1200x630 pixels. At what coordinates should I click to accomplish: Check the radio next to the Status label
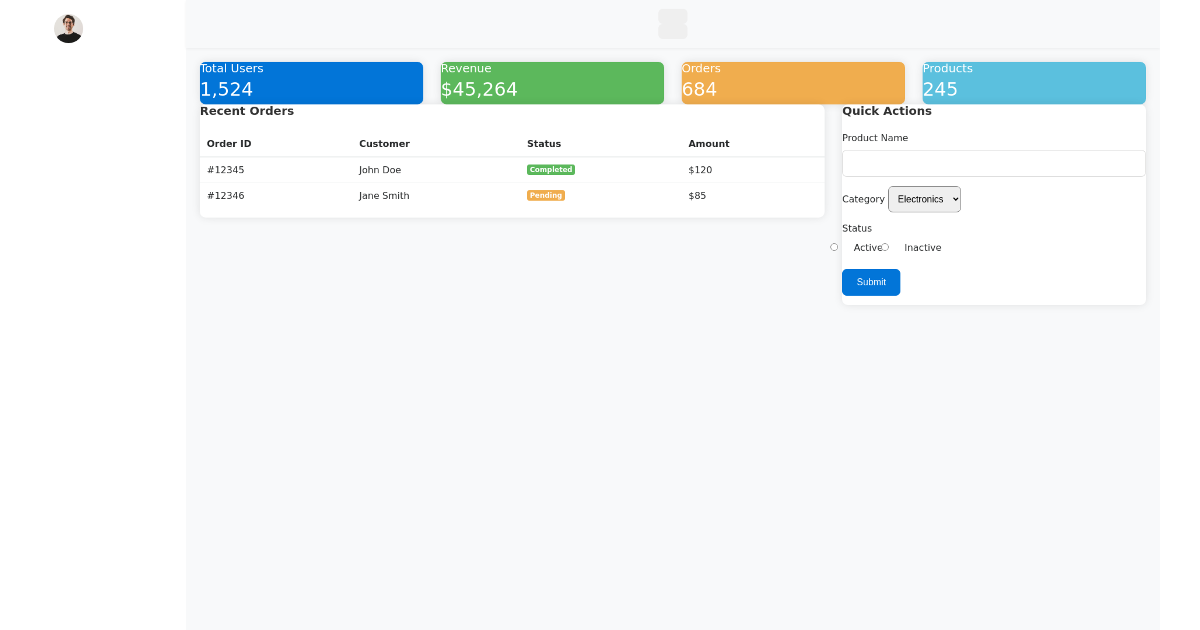click(834, 247)
